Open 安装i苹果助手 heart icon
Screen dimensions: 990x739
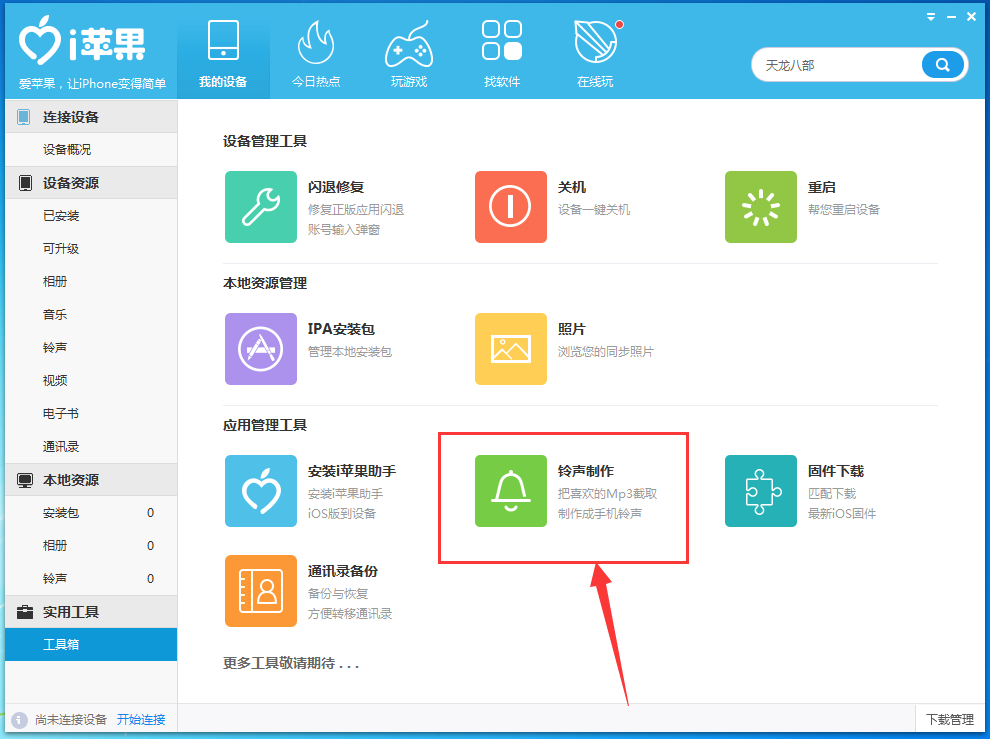[x=261, y=491]
